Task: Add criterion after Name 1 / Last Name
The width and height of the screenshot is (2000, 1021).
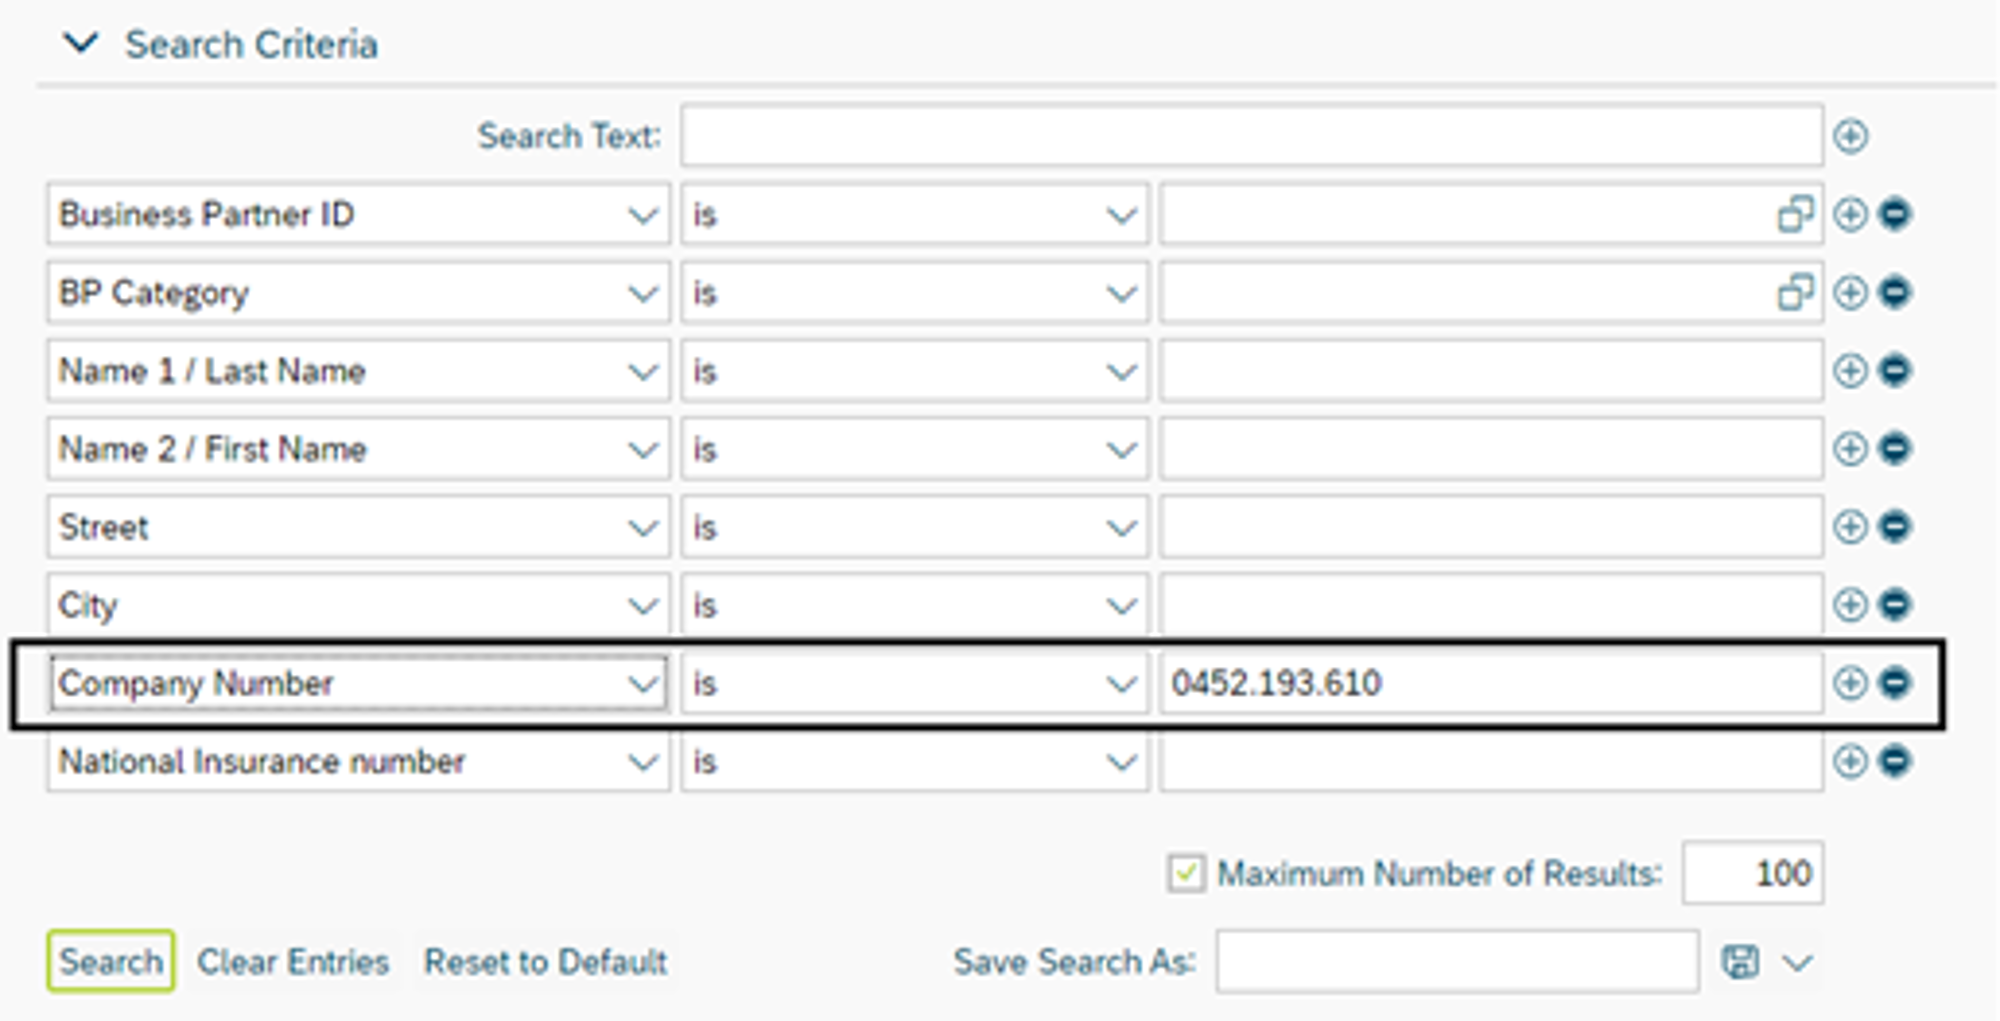Action: 1850,370
